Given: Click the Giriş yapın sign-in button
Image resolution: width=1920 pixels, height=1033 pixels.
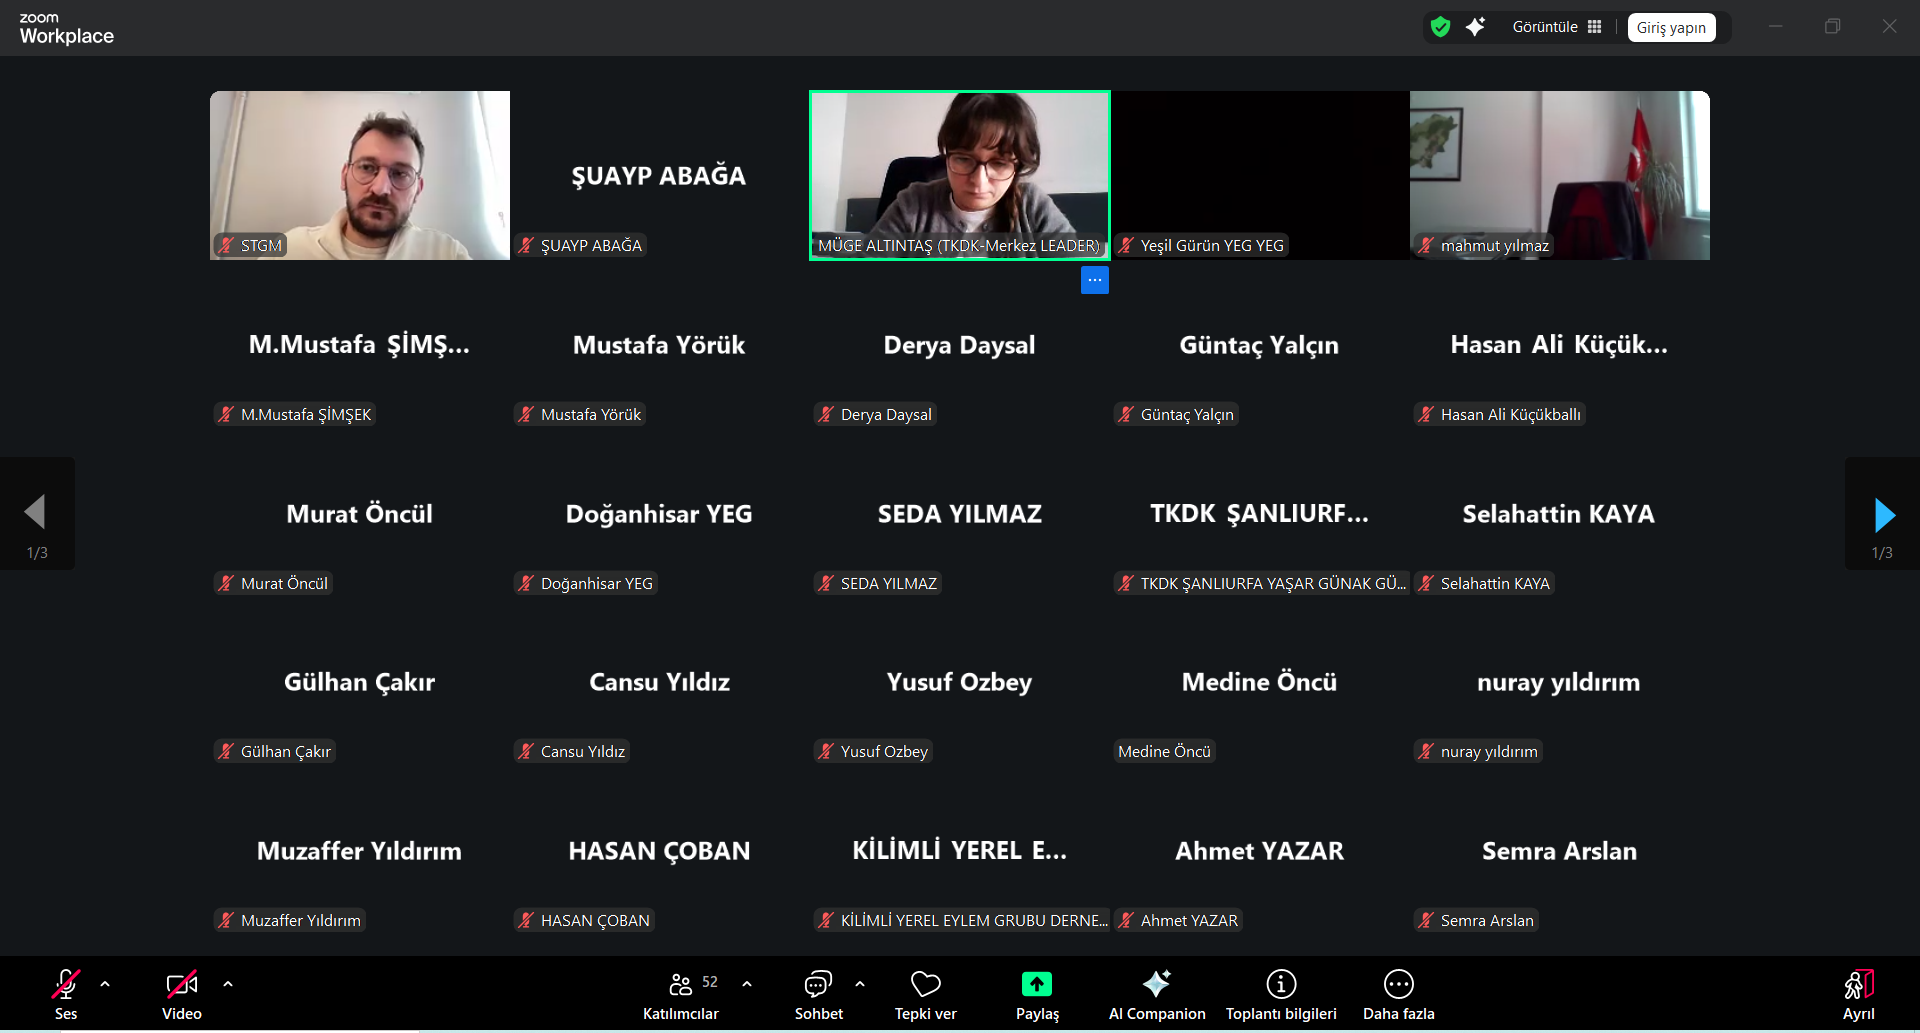Looking at the screenshot, I should pos(1671,28).
